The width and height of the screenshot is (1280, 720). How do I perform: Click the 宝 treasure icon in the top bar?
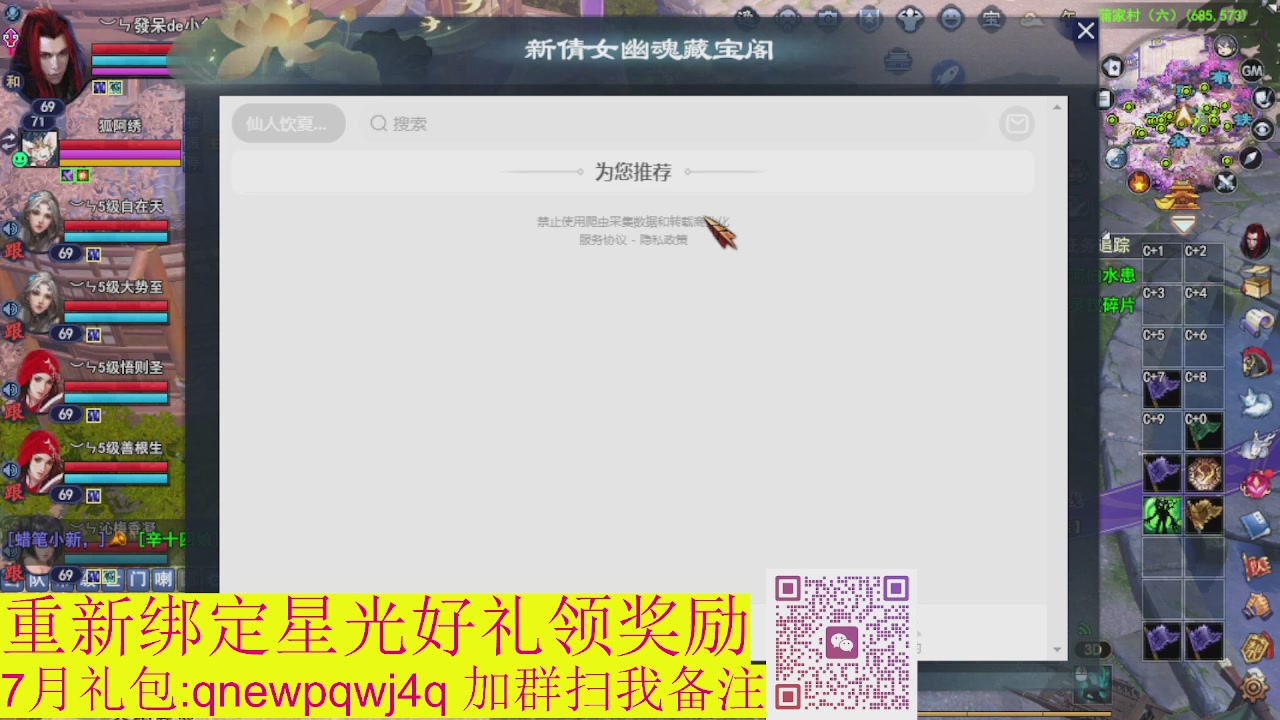point(991,18)
